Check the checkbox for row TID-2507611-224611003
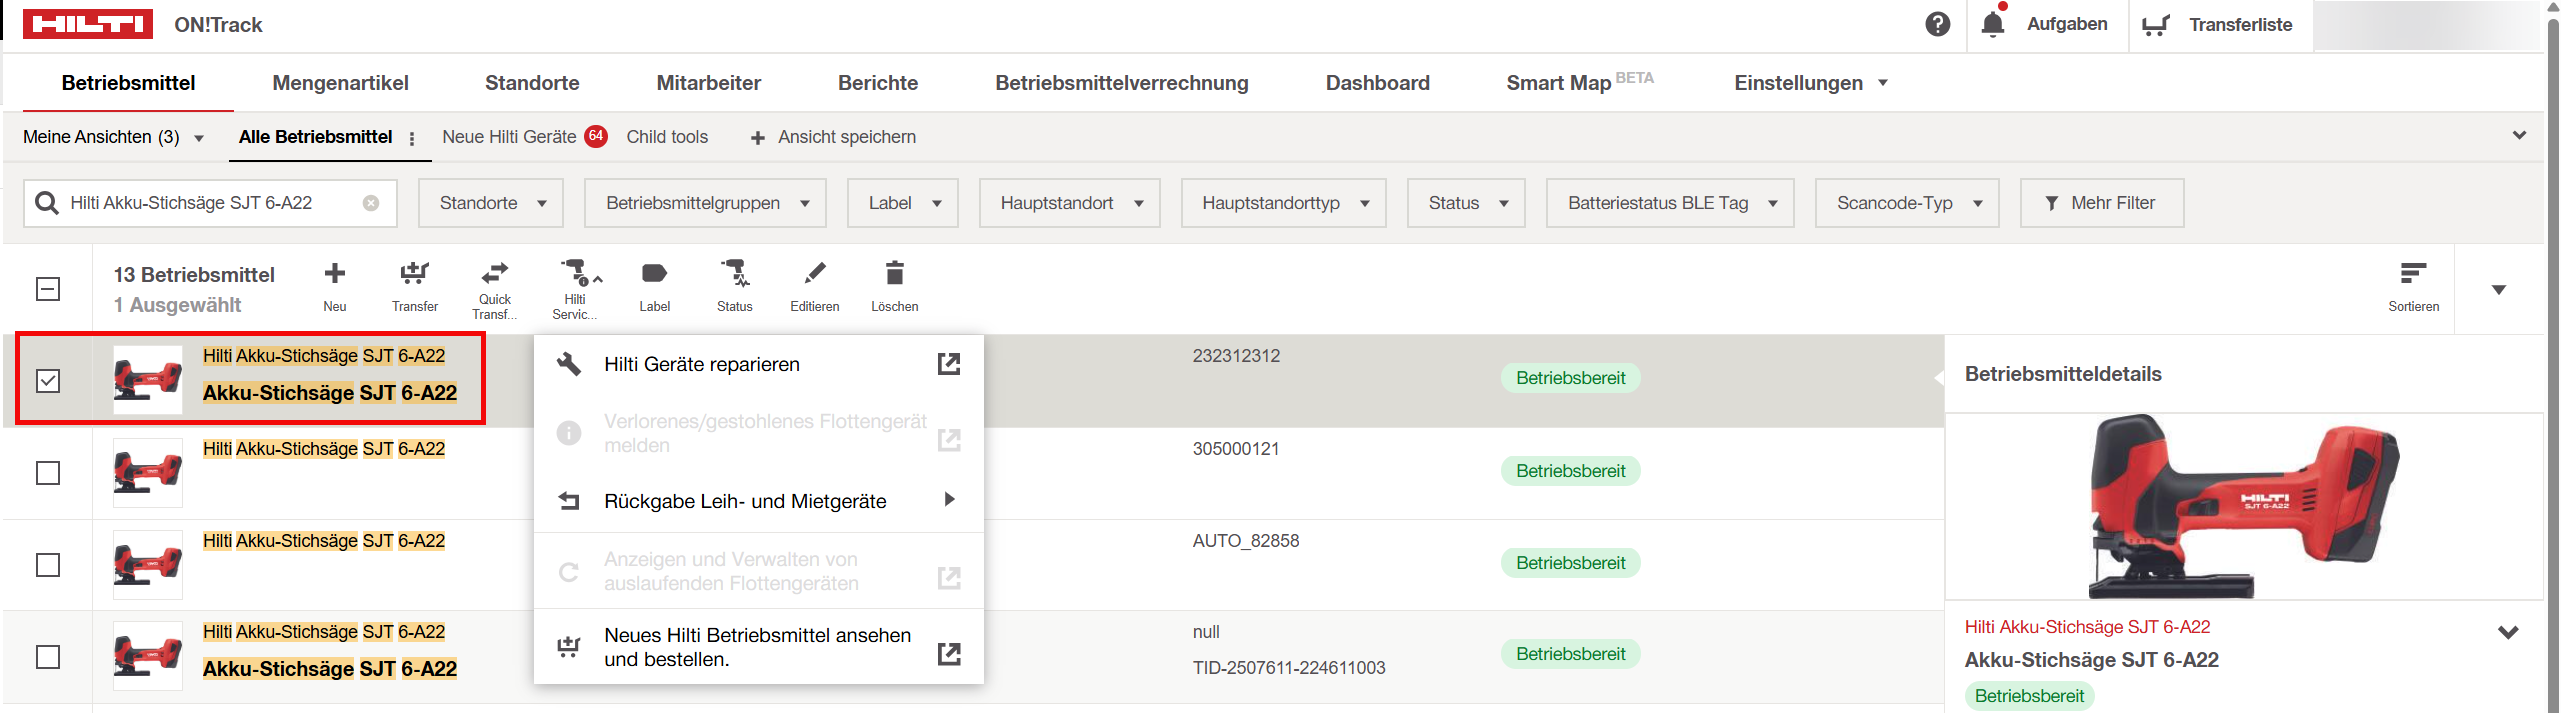 [48, 657]
